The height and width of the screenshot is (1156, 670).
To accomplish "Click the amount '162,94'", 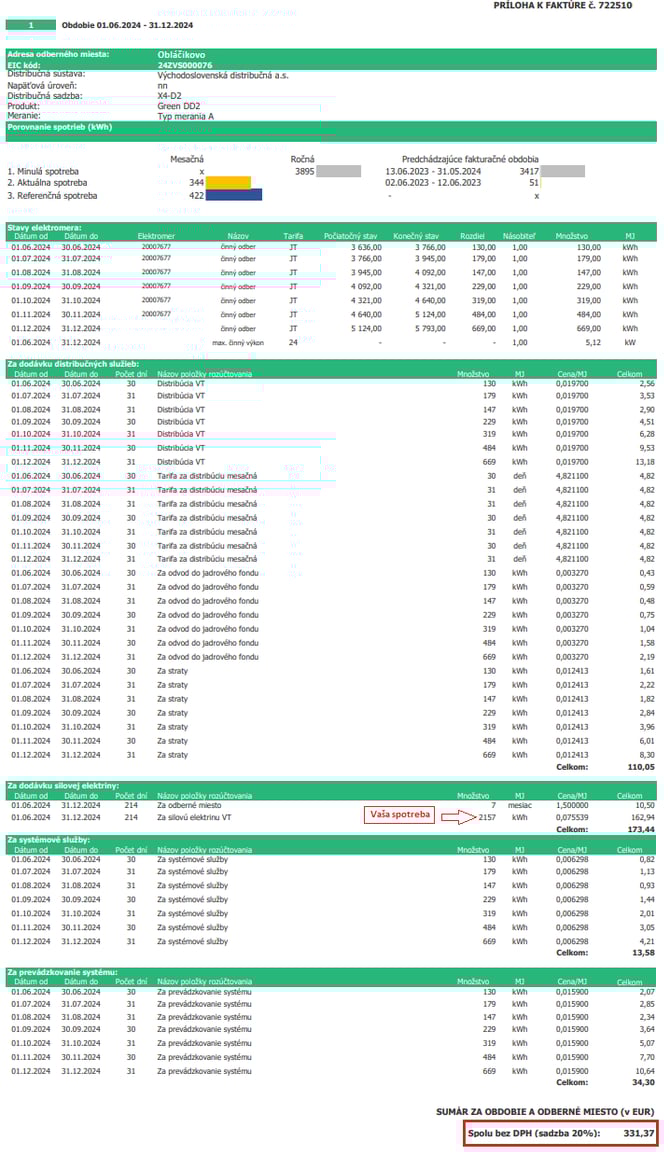I will tap(643, 818).
